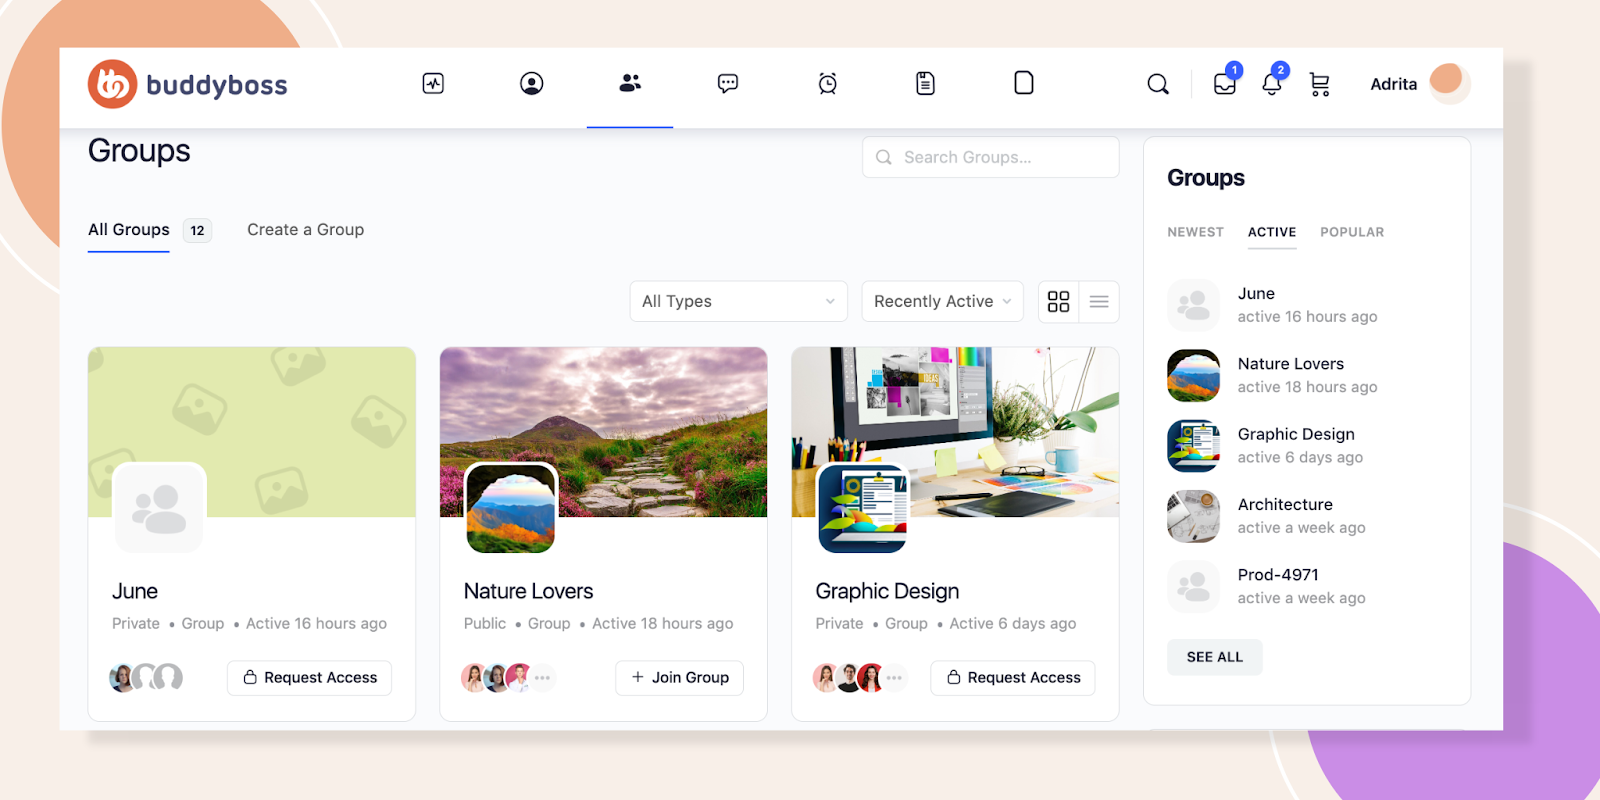1600x800 pixels.
Task: Click the See All button
Action: pos(1215,657)
